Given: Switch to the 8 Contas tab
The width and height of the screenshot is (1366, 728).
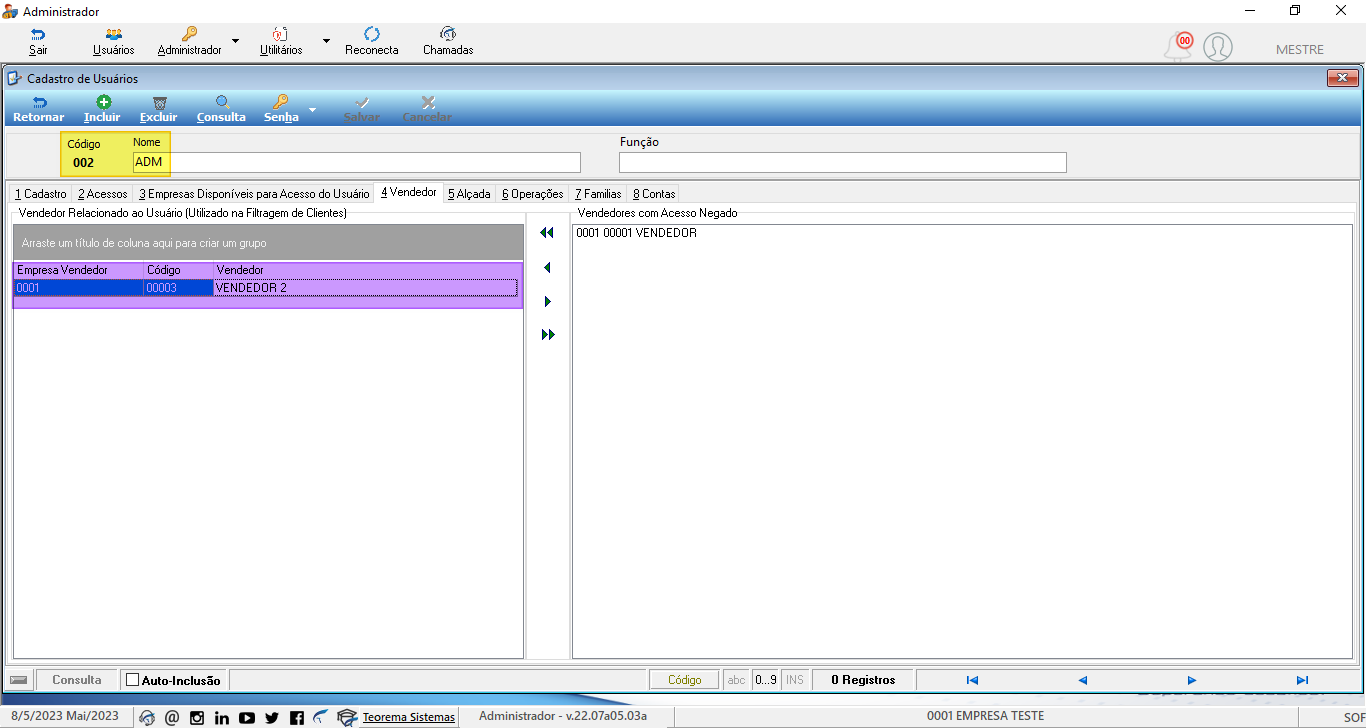Looking at the screenshot, I should pyautogui.click(x=654, y=194).
